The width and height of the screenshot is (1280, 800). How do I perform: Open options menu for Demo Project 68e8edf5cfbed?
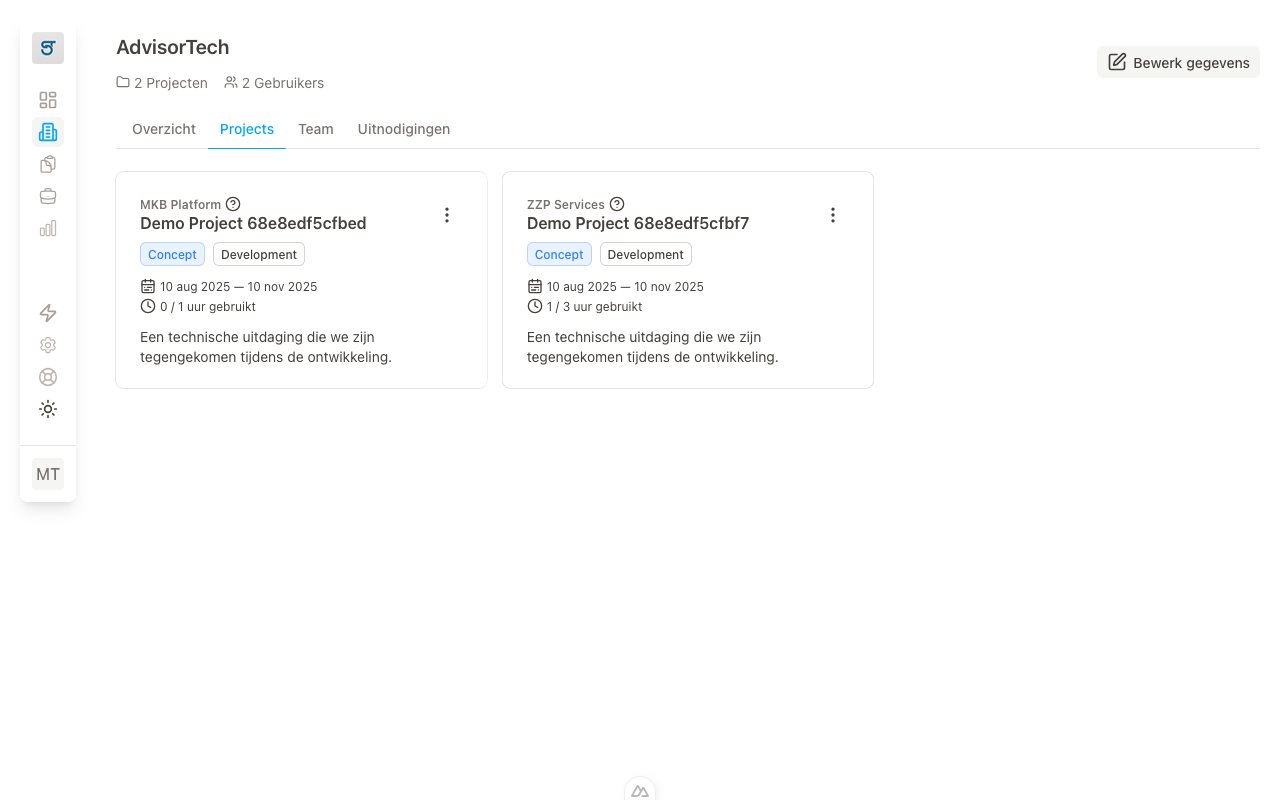tap(447, 215)
